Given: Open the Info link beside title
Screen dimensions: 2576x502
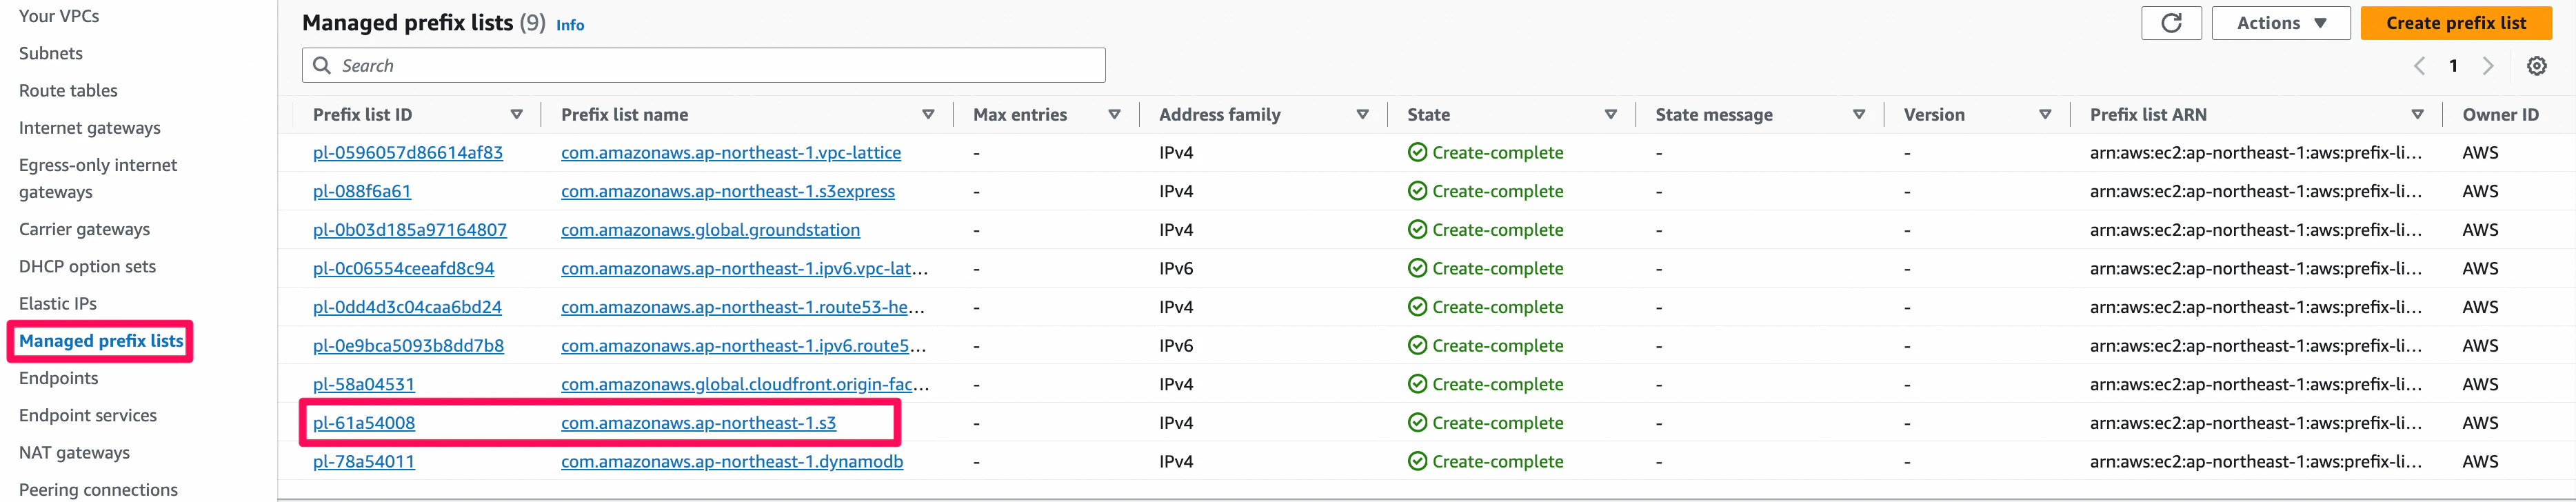Looking at the screenshot, I should click(570, 25).
